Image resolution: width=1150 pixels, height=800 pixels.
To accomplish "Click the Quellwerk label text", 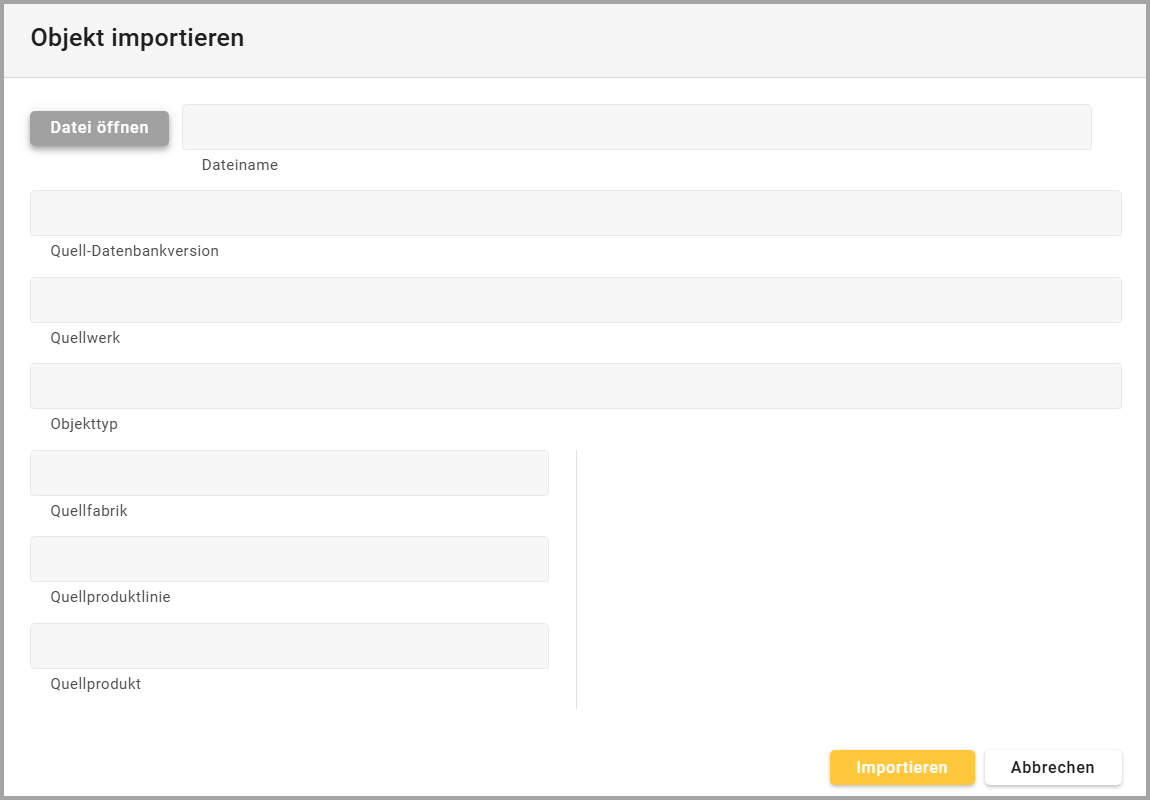I will (85, 338).
